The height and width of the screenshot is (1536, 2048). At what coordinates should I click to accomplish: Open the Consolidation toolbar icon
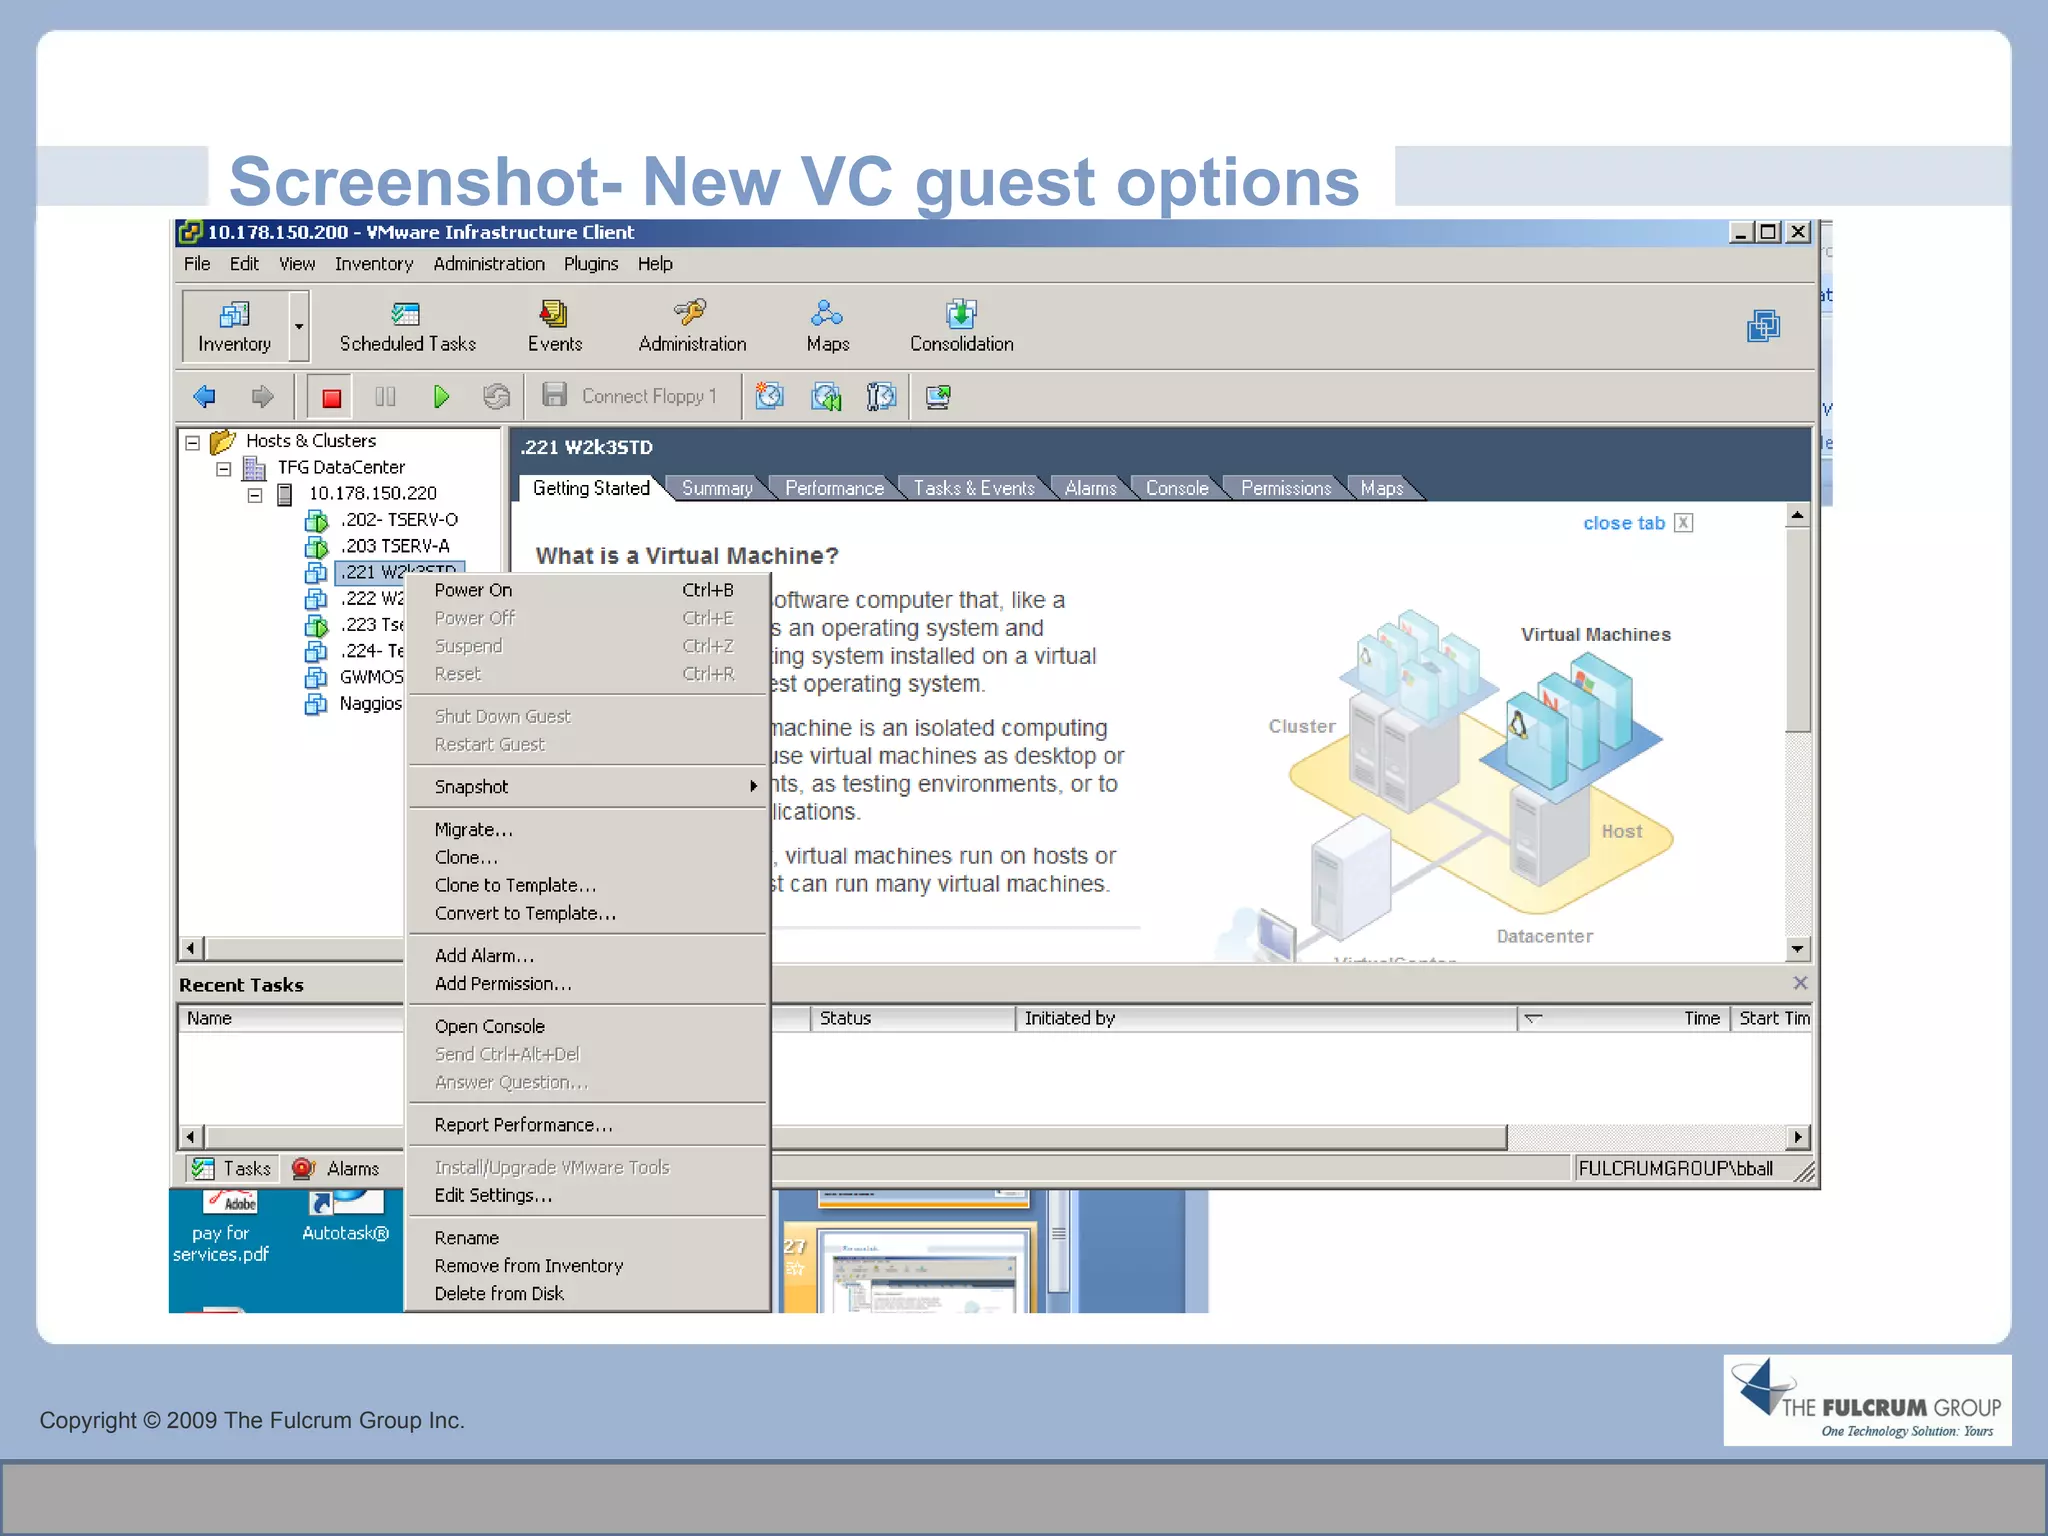961,326
